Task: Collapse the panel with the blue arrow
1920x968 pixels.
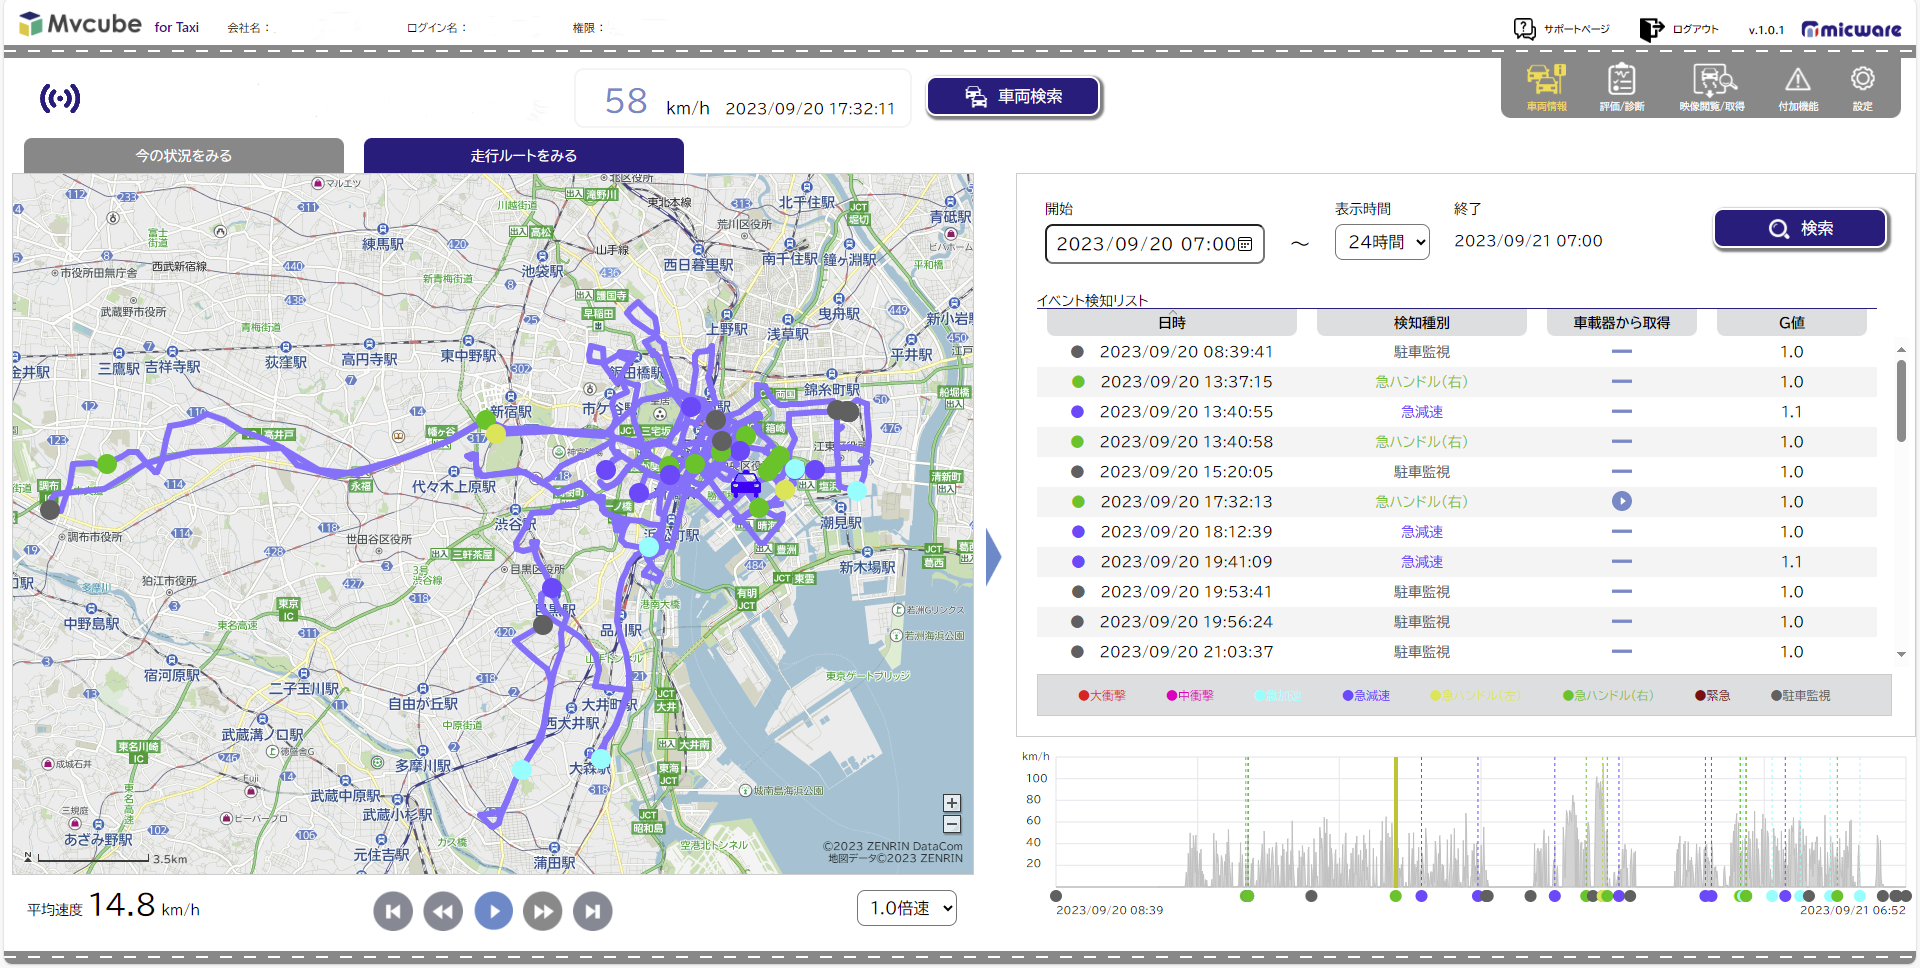Action: click(993, 557)
